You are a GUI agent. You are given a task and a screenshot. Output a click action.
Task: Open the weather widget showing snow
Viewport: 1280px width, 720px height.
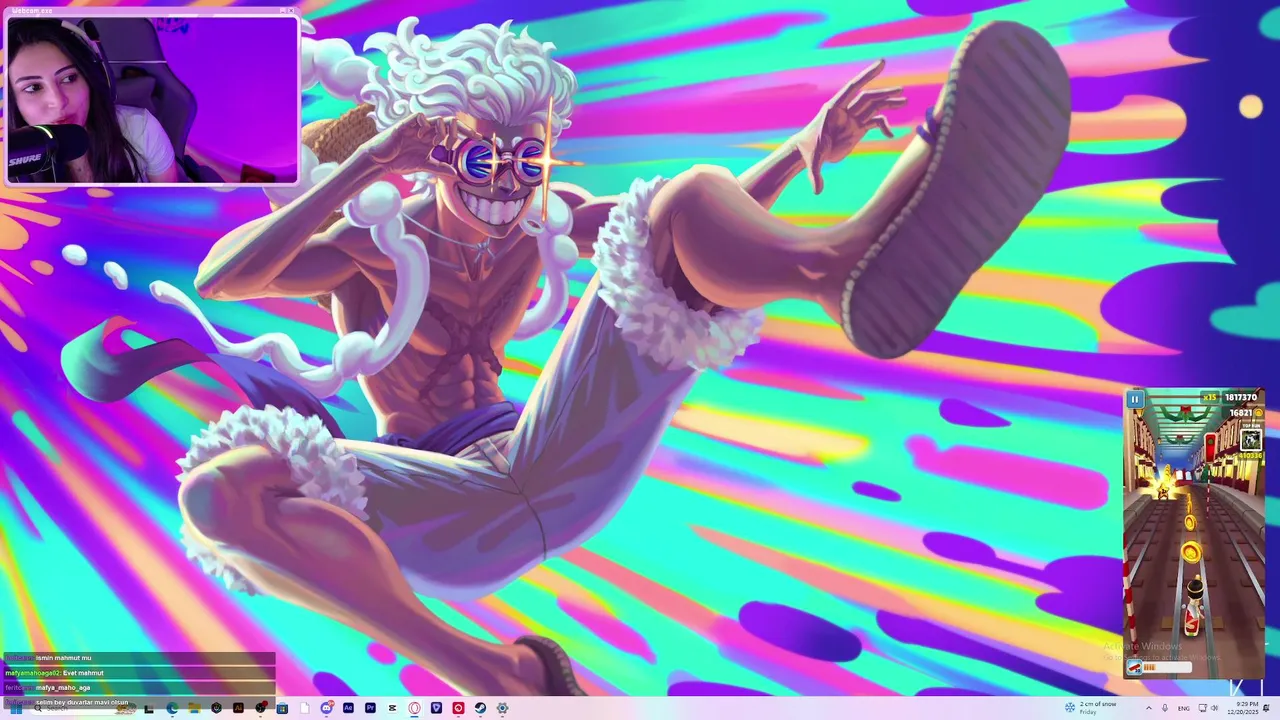point(1090,708)
